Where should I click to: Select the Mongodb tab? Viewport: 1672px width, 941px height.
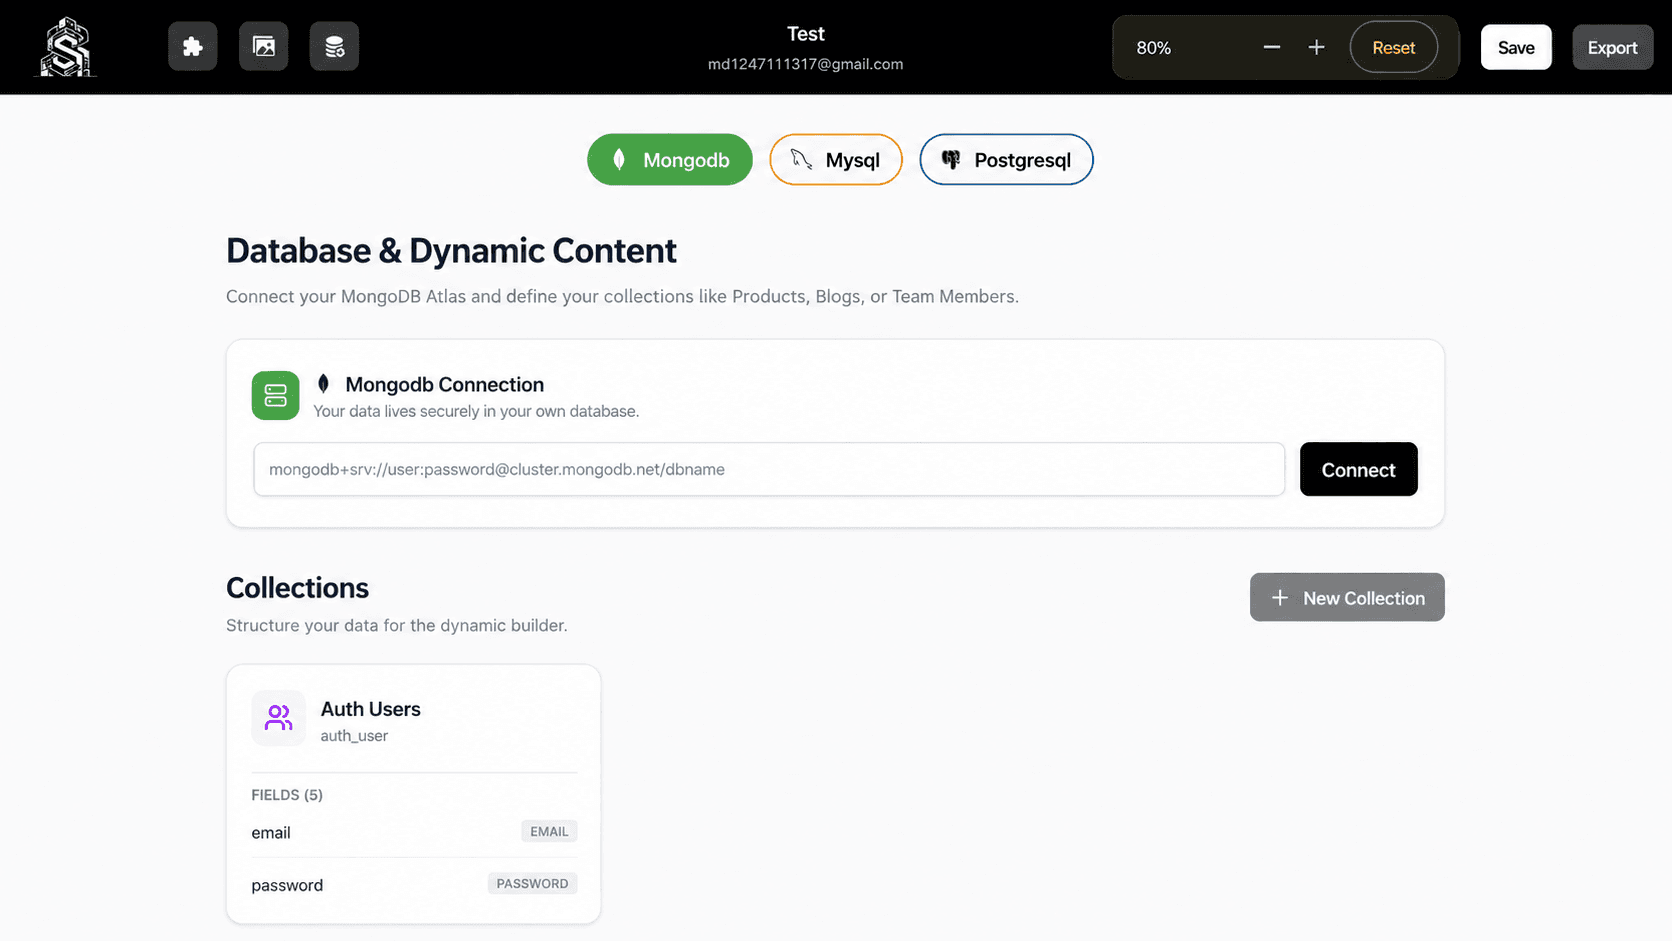(670, 159)
